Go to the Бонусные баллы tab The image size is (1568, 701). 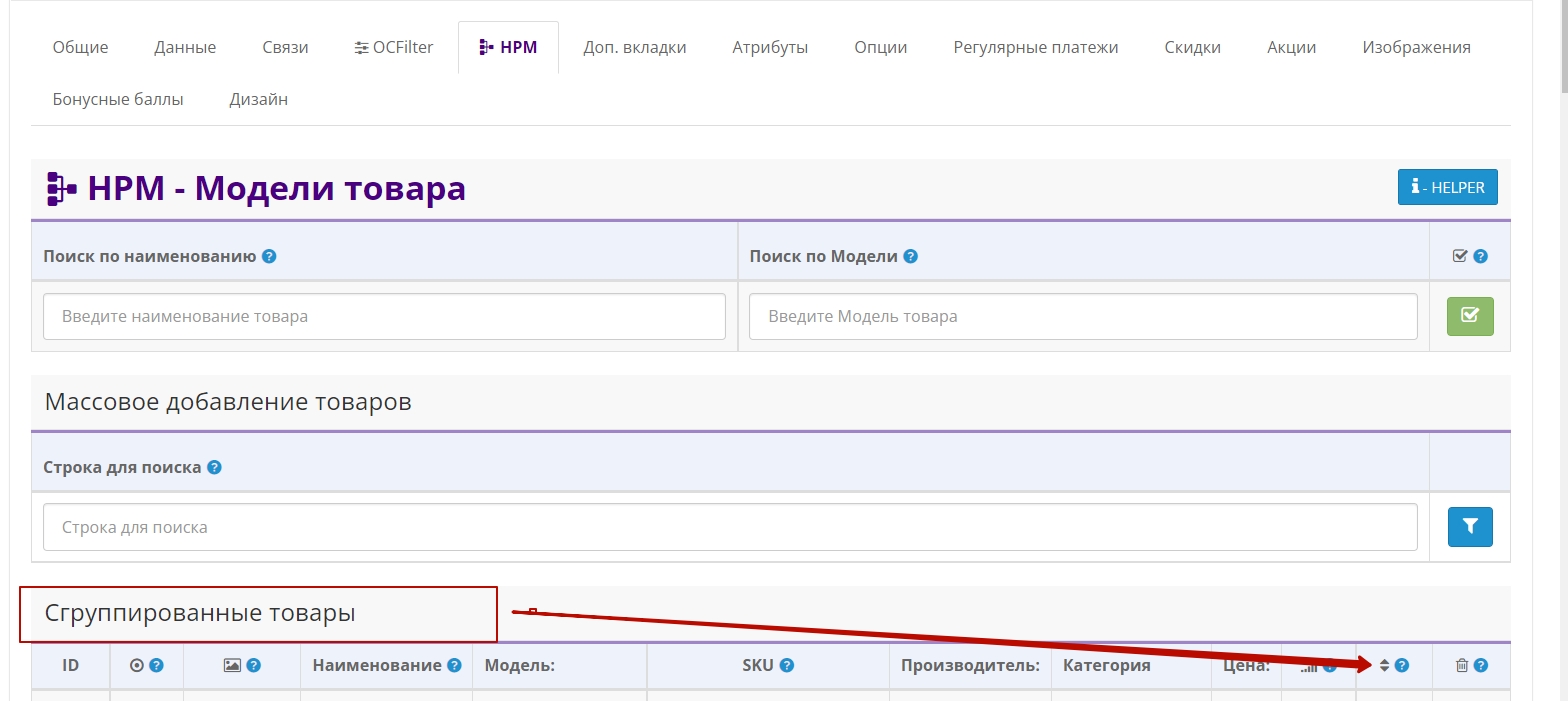point(118,99)
